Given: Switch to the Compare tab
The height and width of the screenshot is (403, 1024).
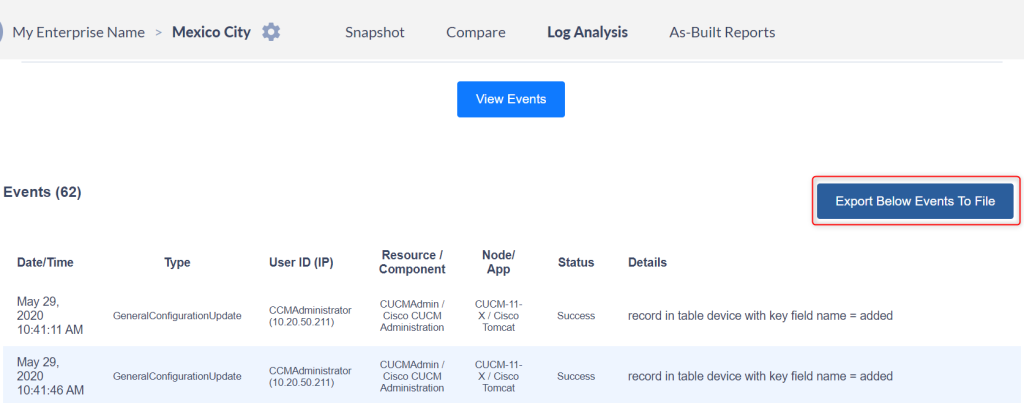Looking at the screenshot, I should (475, 32).
